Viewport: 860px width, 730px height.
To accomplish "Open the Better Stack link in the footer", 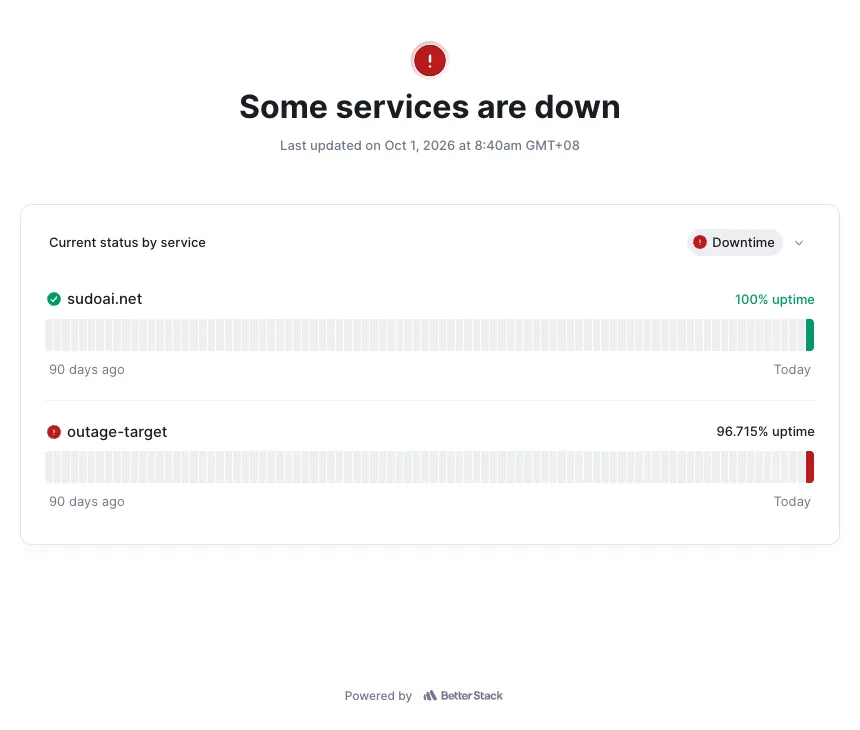I will (463, 695).
